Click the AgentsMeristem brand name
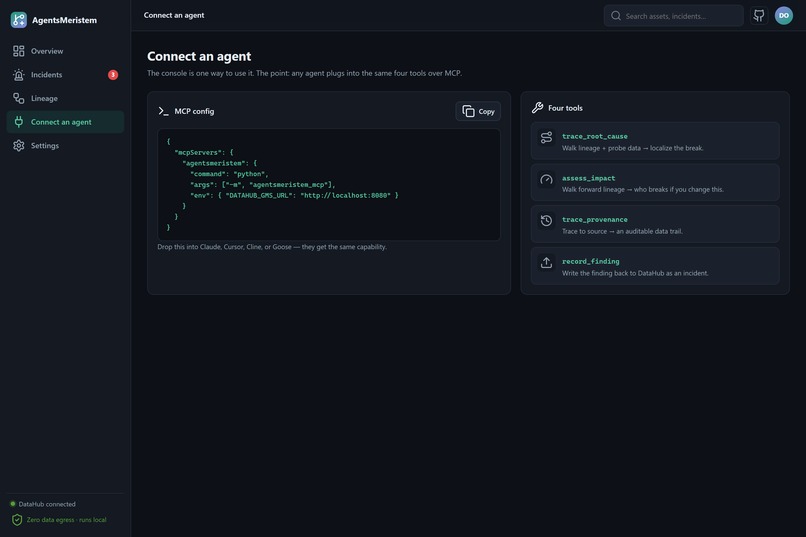806x537 pixels. [x=64, y=20]
